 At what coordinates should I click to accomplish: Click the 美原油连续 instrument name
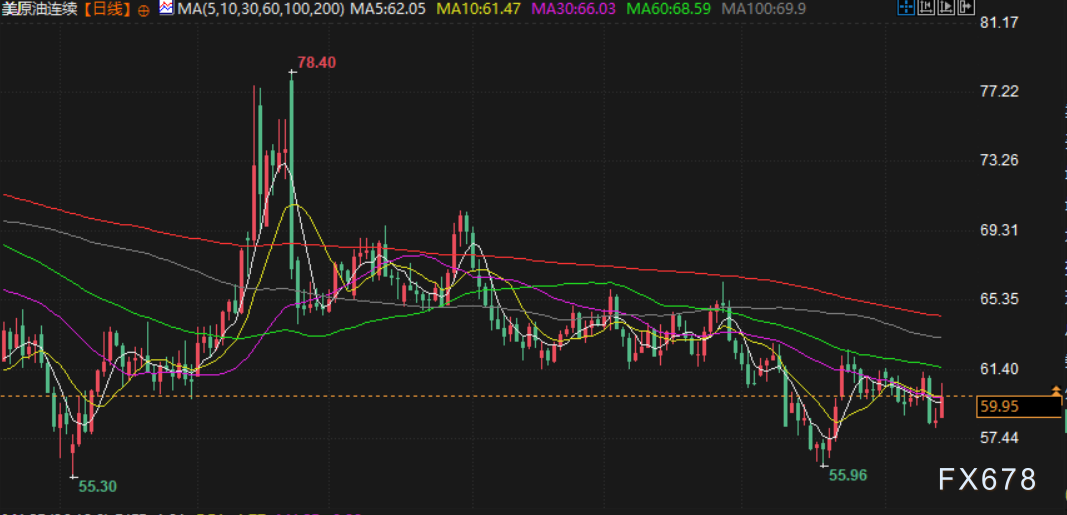click(x=40, y=10)
